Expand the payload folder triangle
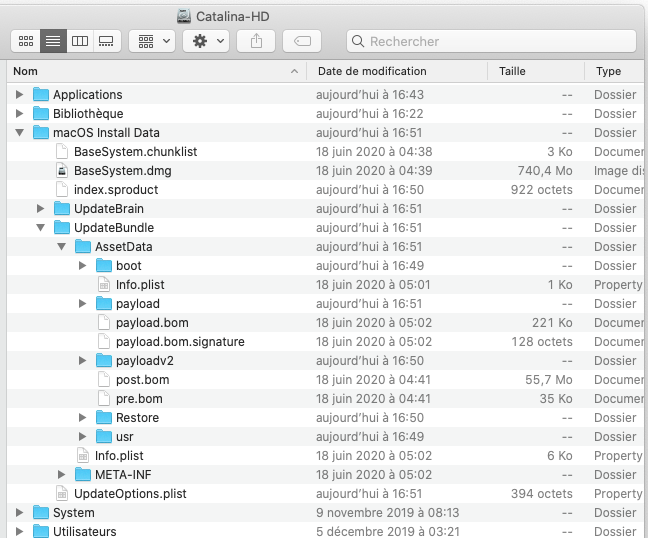The width and height of the screenshot is (648, 538). click(x=82, y=304)
